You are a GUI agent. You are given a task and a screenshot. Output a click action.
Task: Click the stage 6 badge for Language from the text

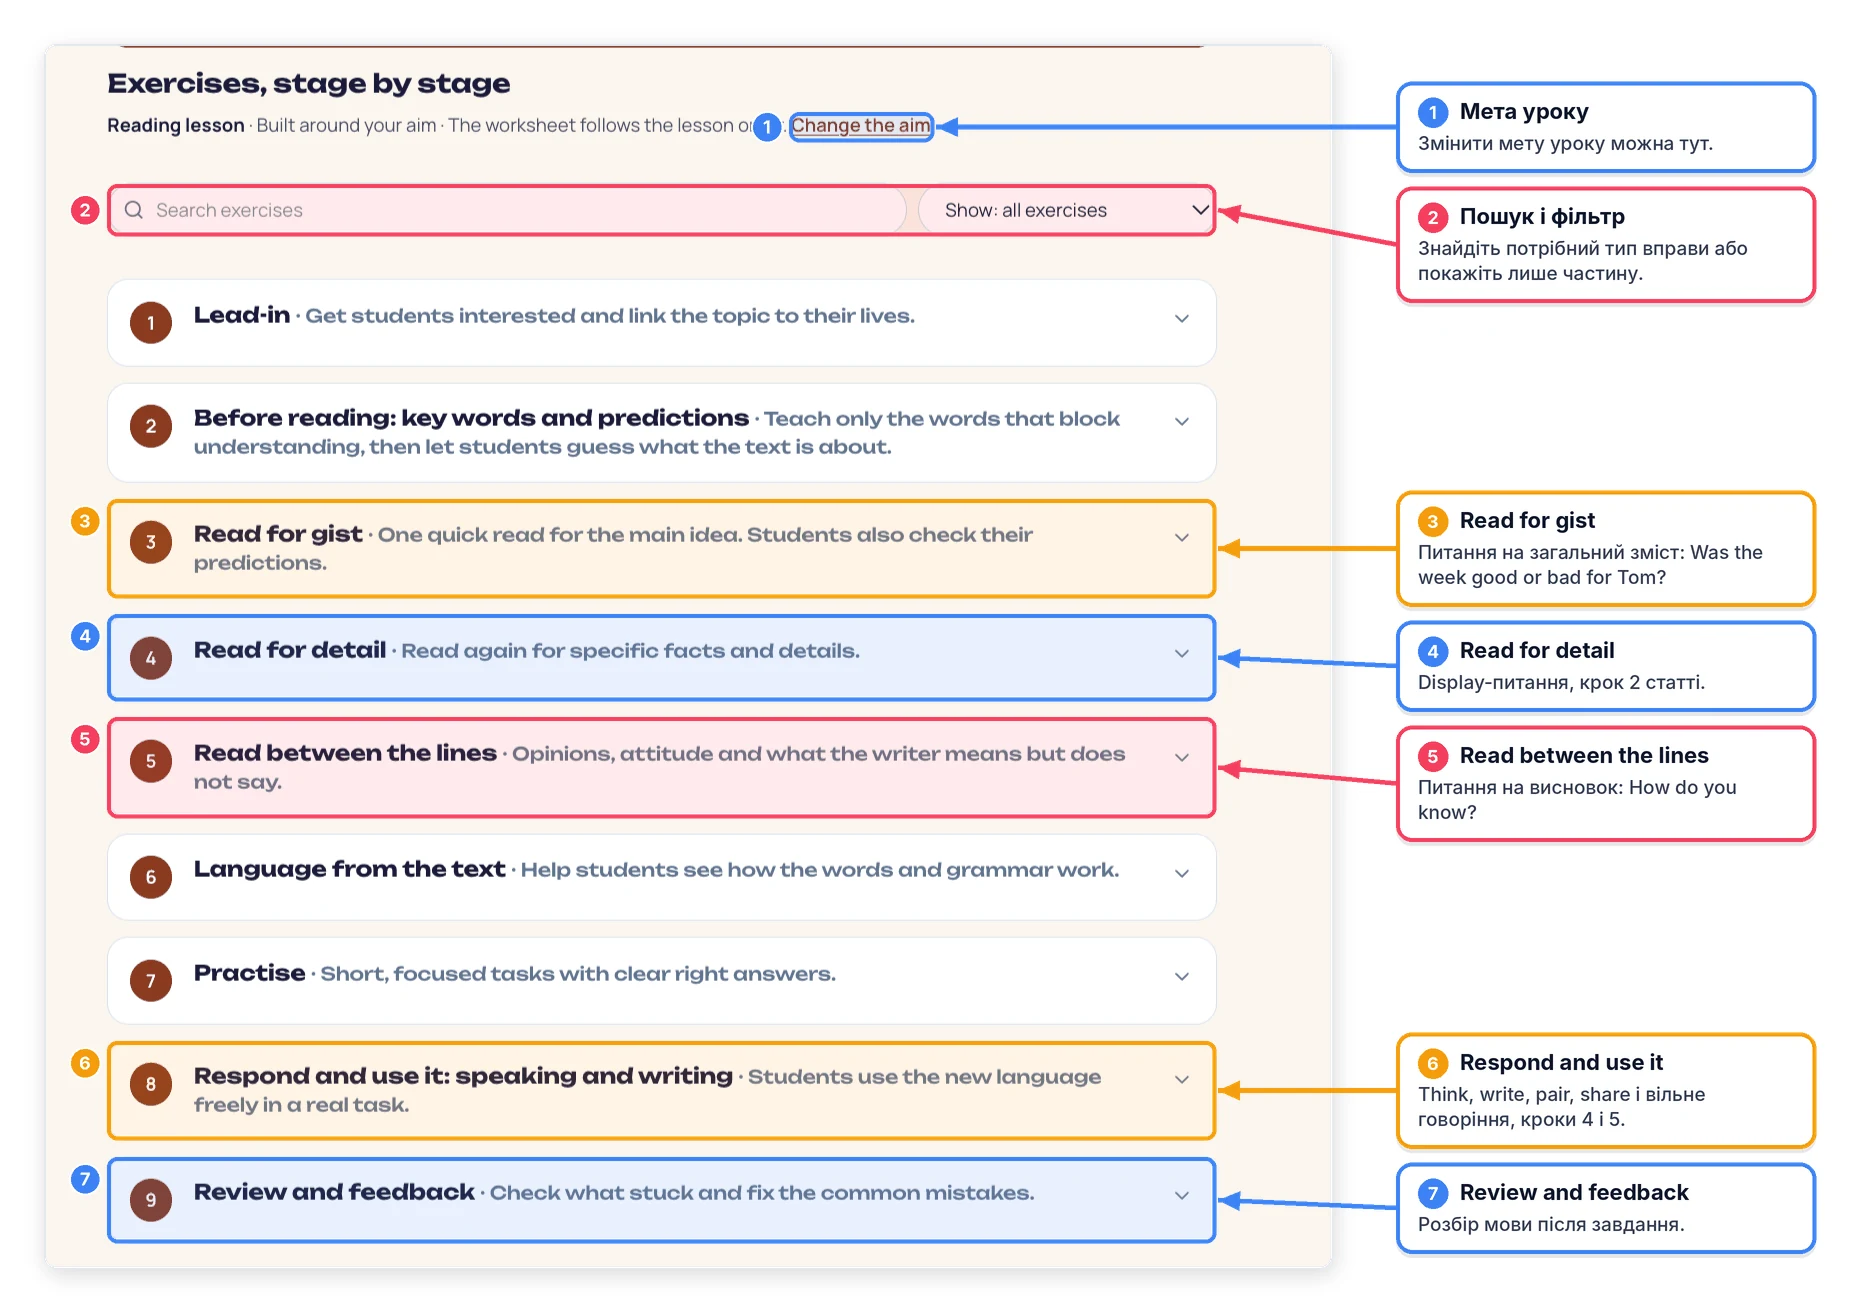coord(151,877)
